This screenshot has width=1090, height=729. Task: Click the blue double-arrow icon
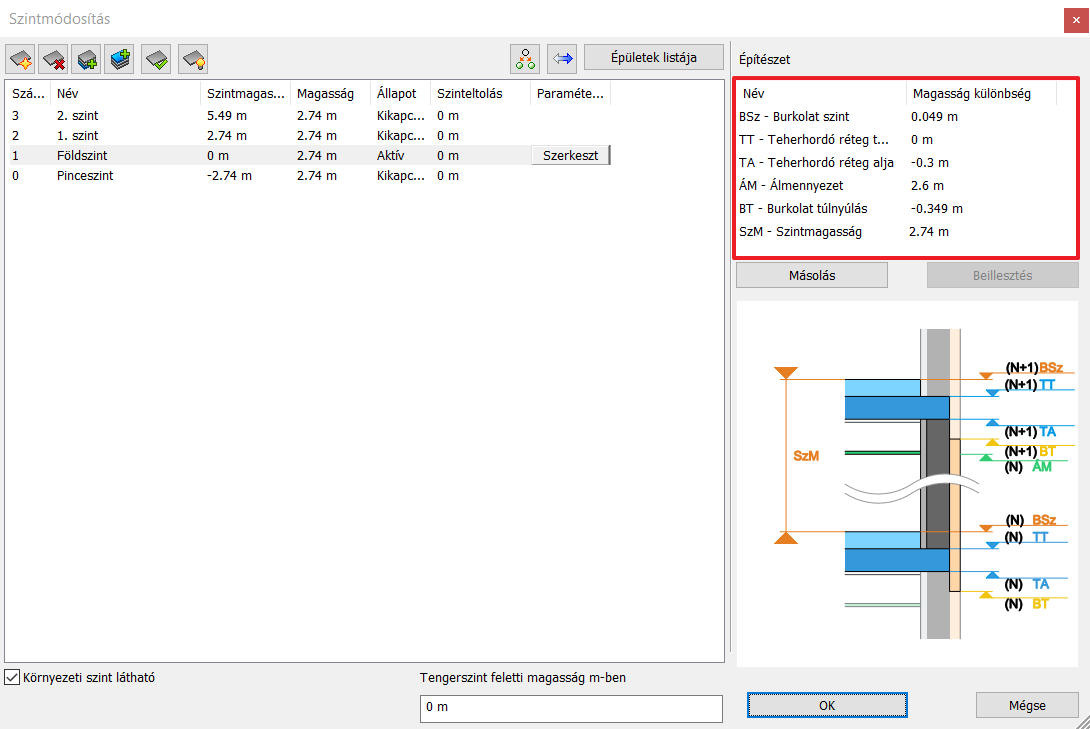click(x=562, y=58)
